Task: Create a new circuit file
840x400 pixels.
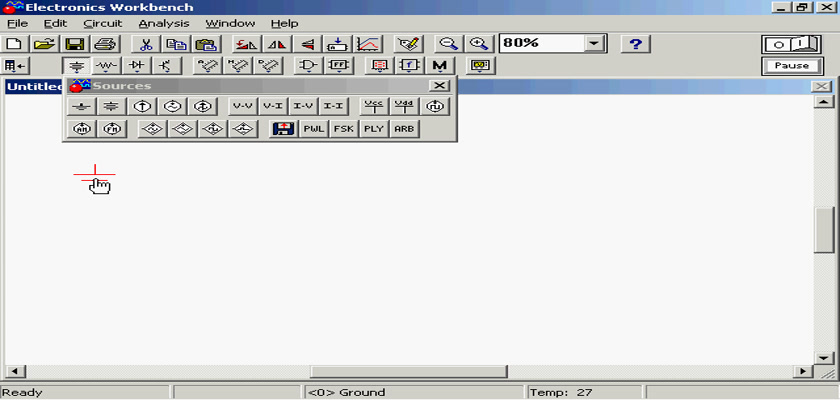Action: click(x=15, y=44)
